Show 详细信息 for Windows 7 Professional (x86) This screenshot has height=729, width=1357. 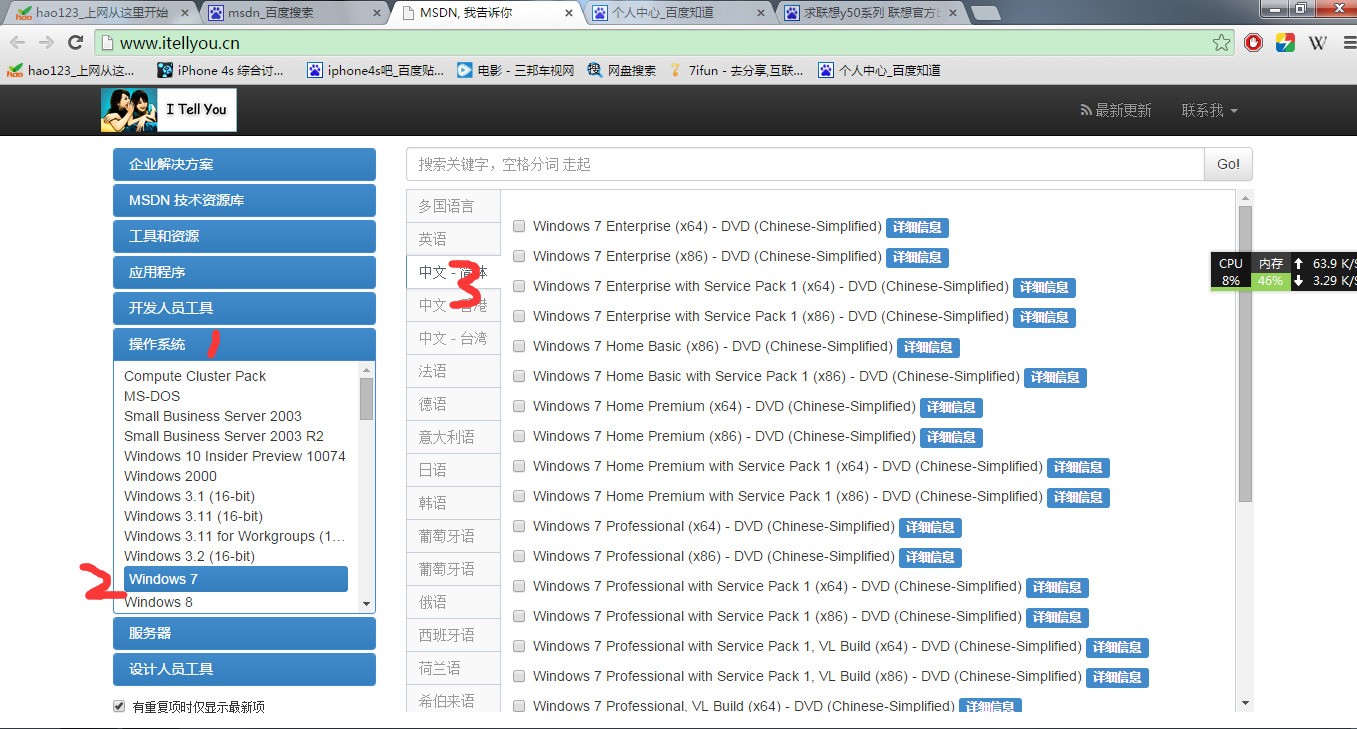930,557
